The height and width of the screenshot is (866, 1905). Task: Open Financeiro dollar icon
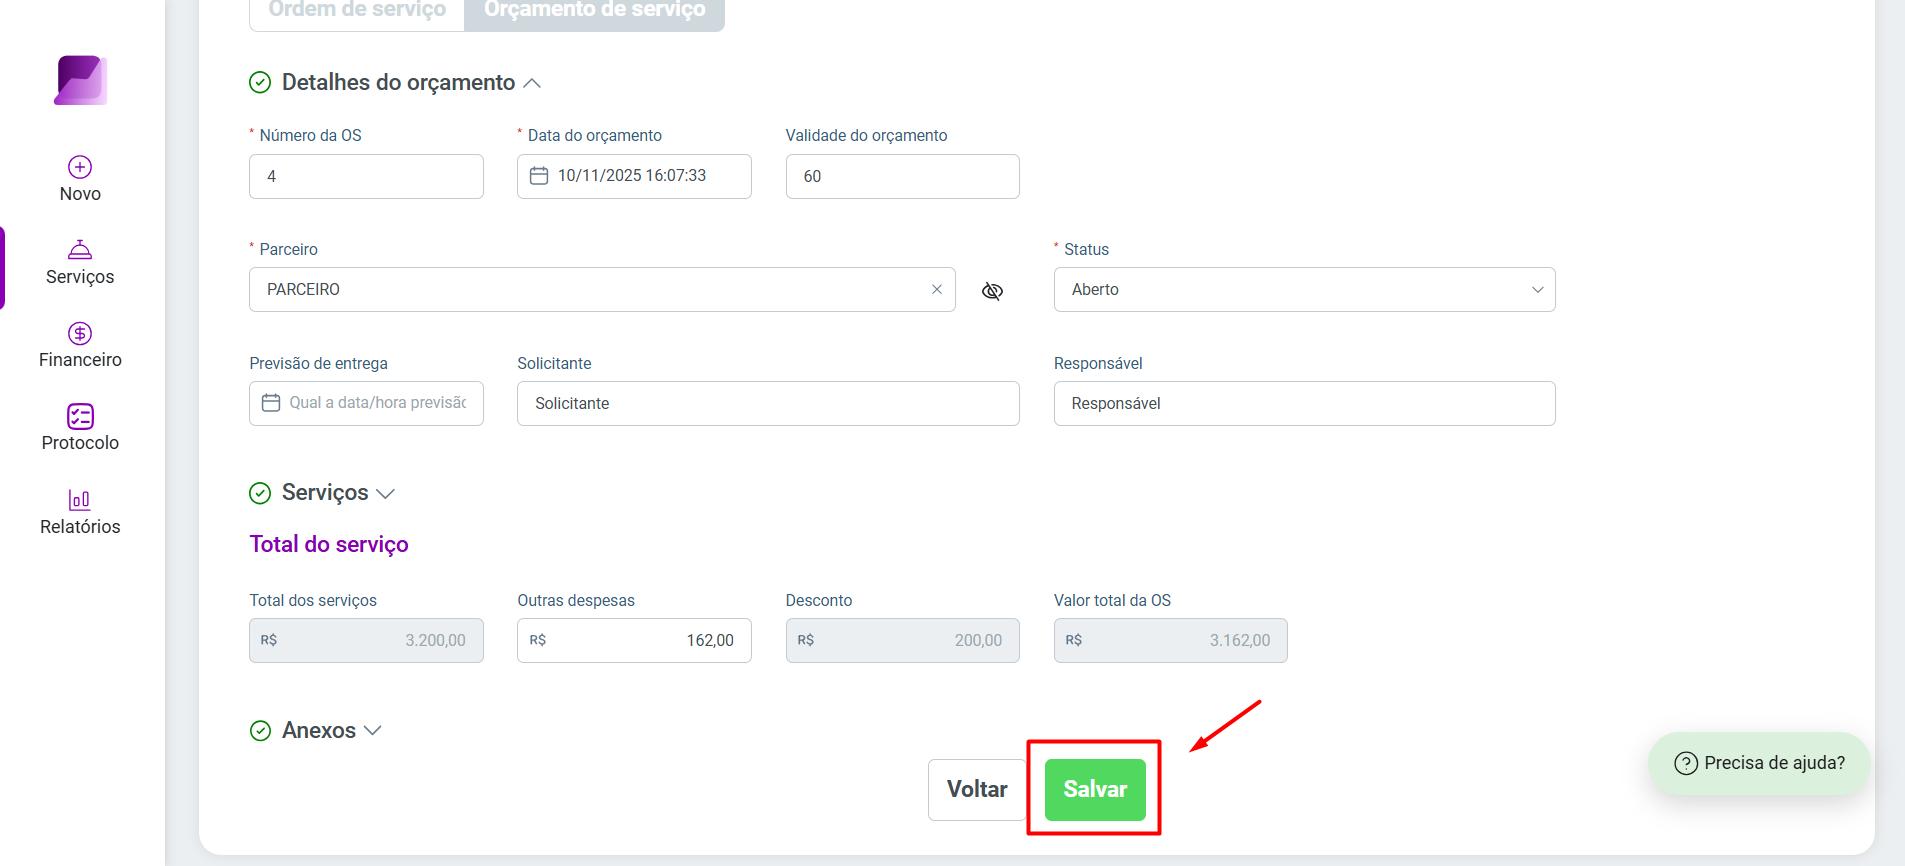tap(80, 333)
